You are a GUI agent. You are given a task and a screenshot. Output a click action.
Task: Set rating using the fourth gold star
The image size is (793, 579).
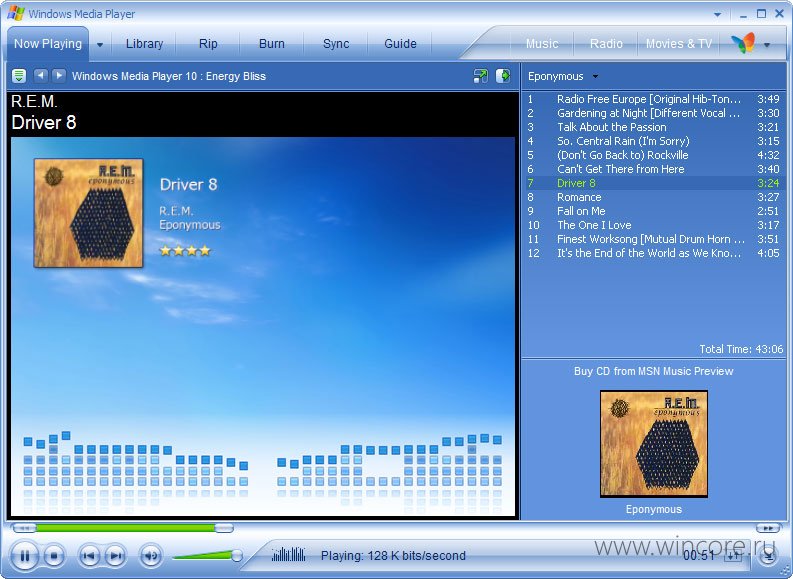pyautogui.click(x=205, y=250)
